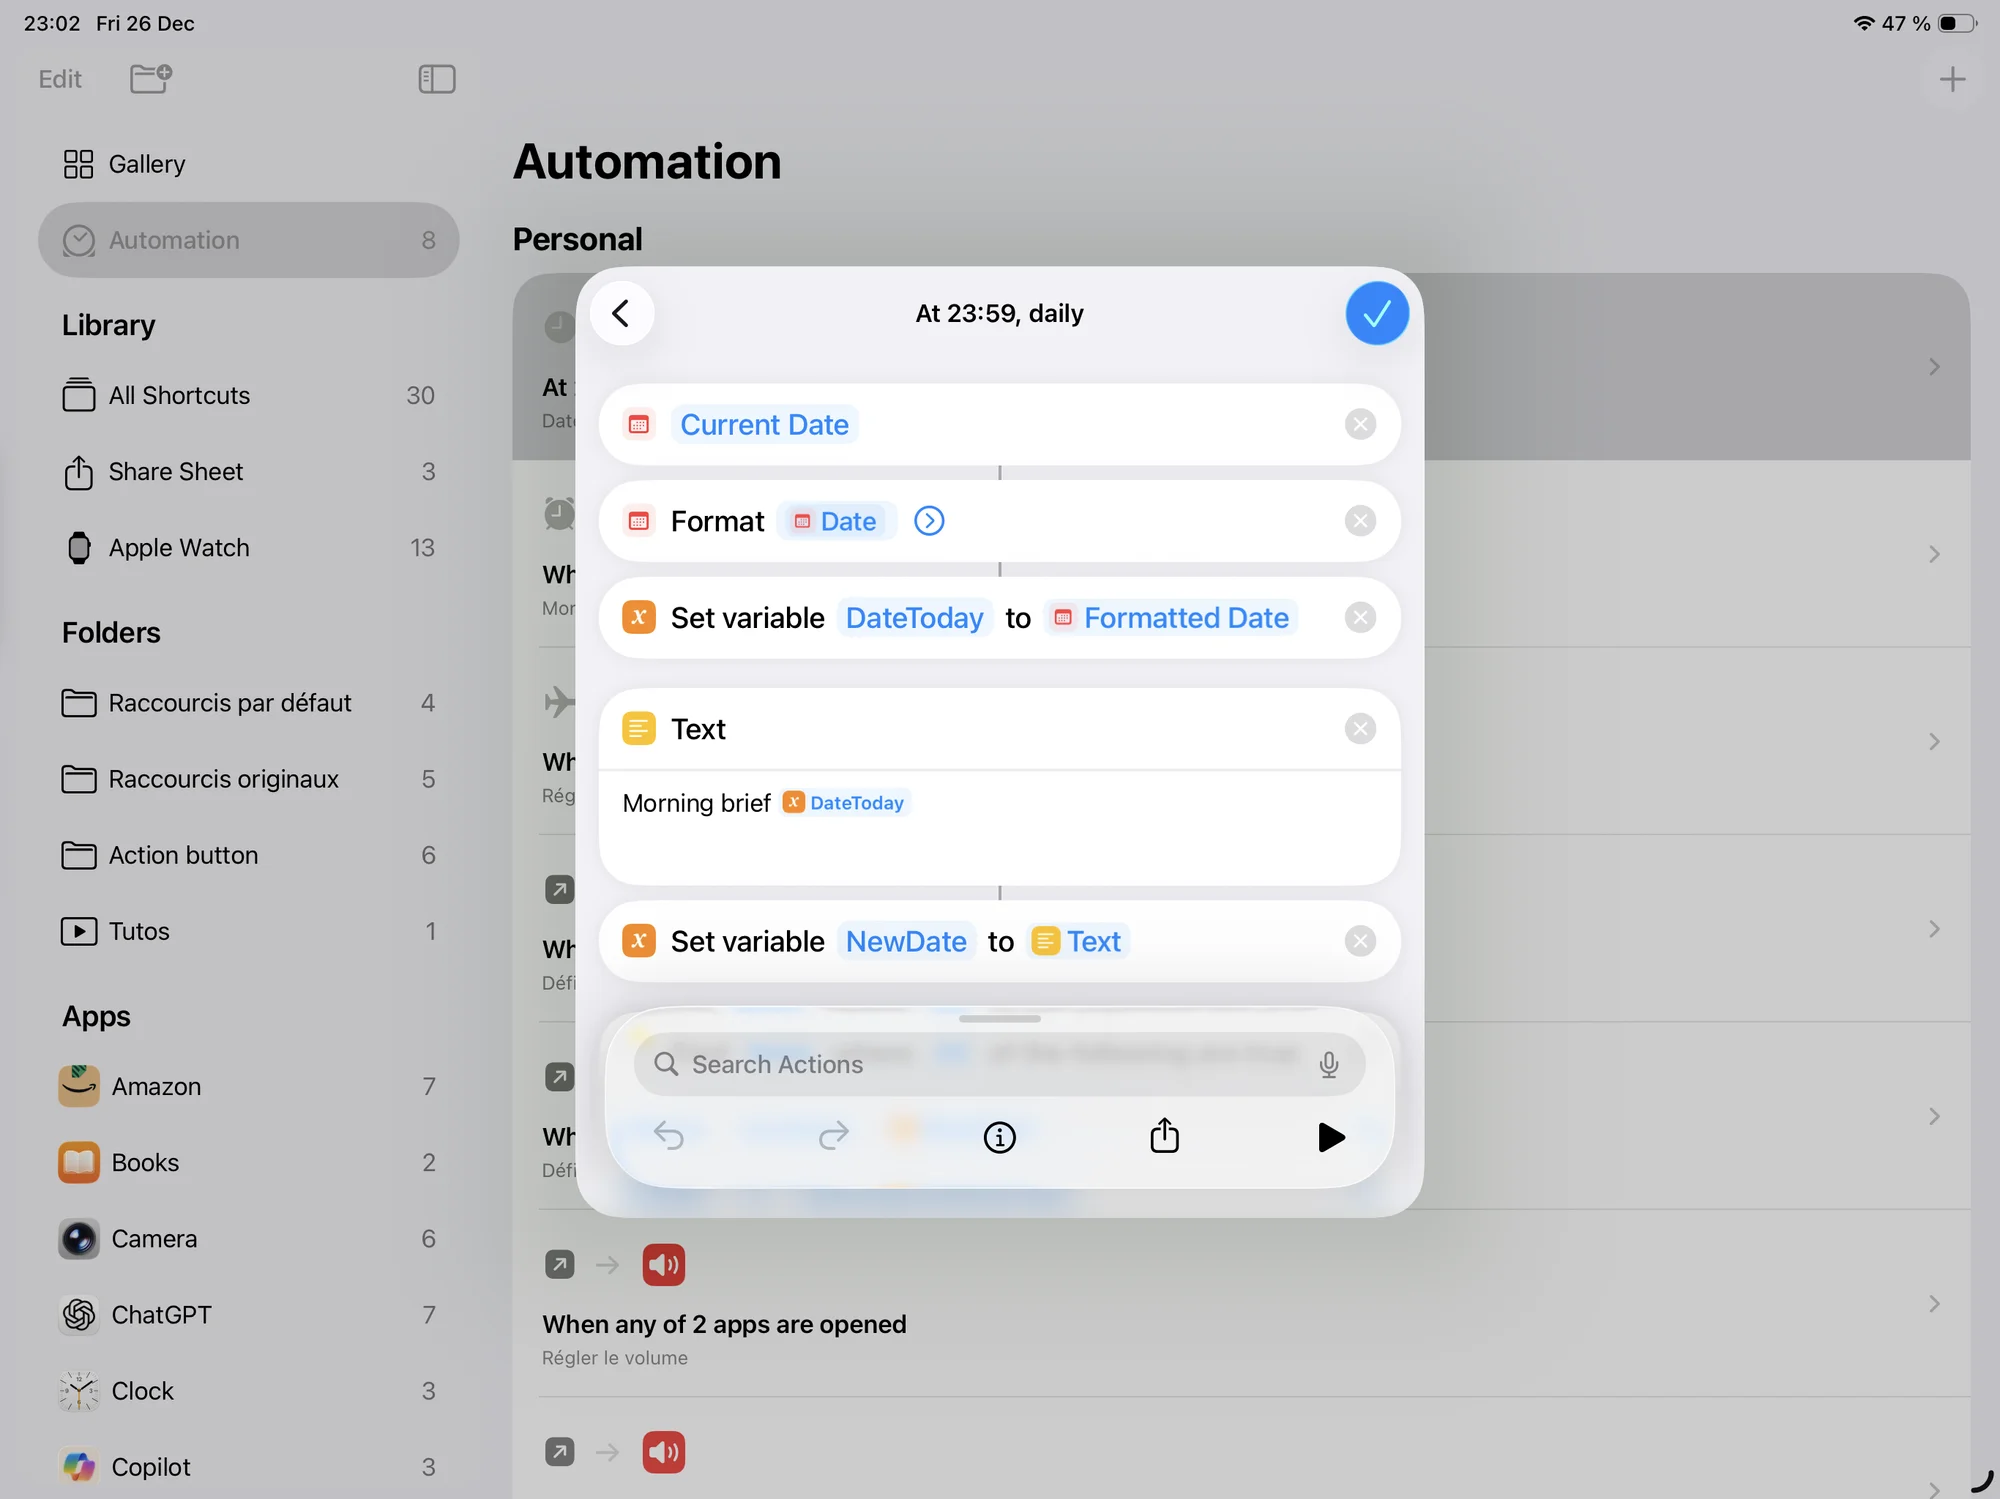Tap the Edit button in the sidebar
2000x1499 pixels.
pos(60,79)
